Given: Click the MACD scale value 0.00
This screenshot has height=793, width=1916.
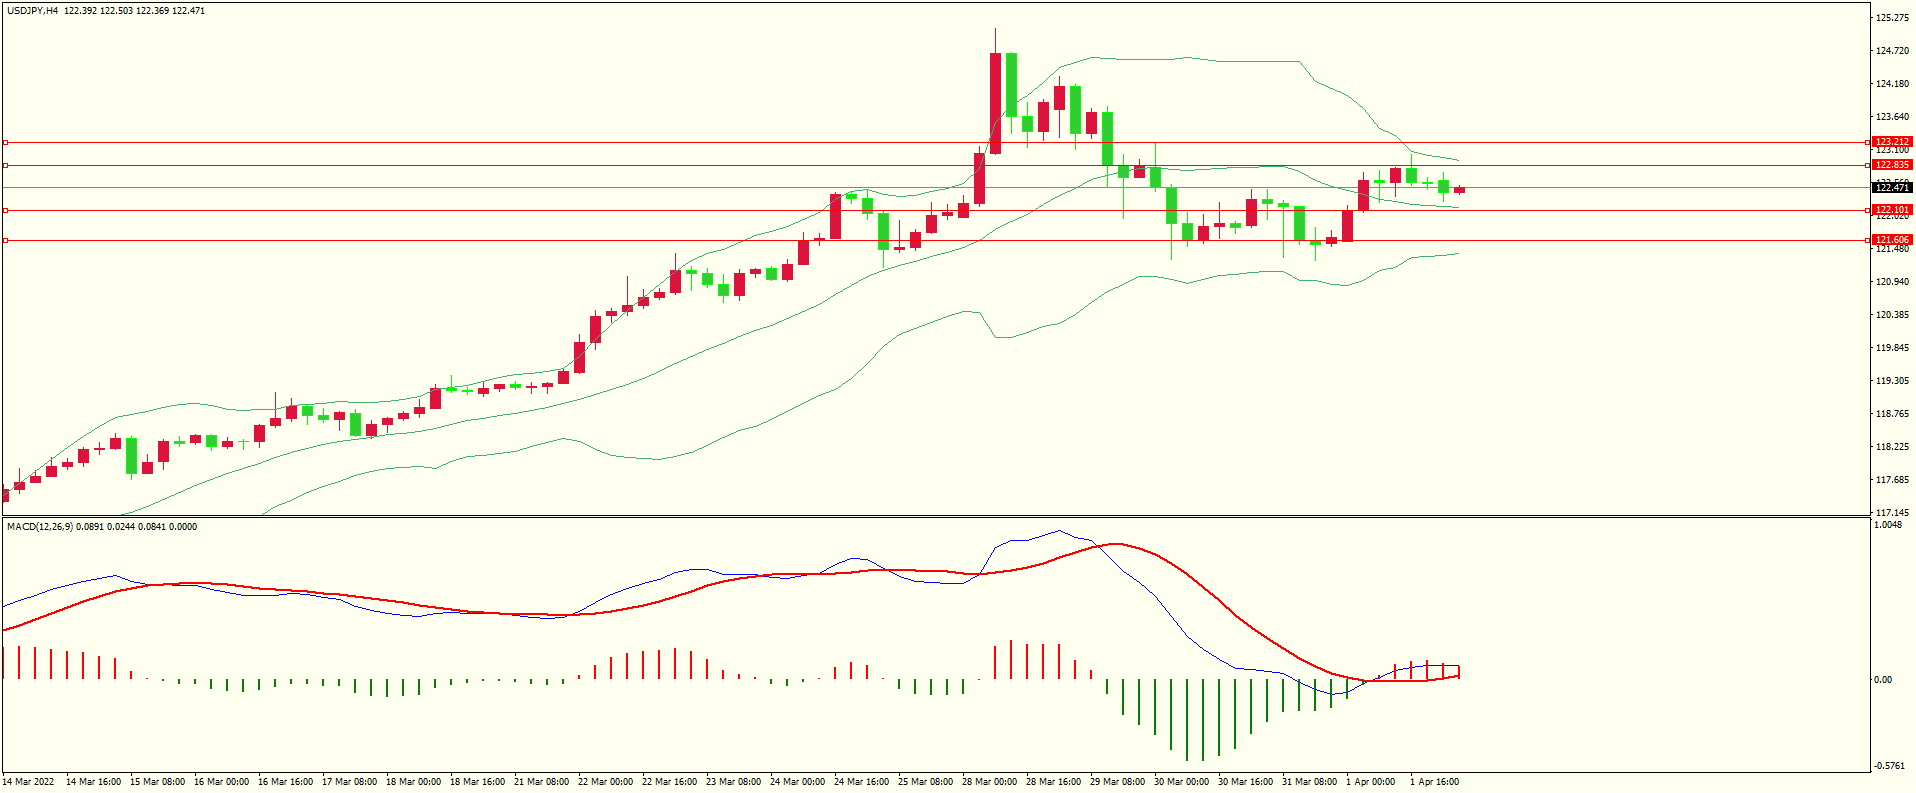Looking at the screenshot, I should point(1883,680).
